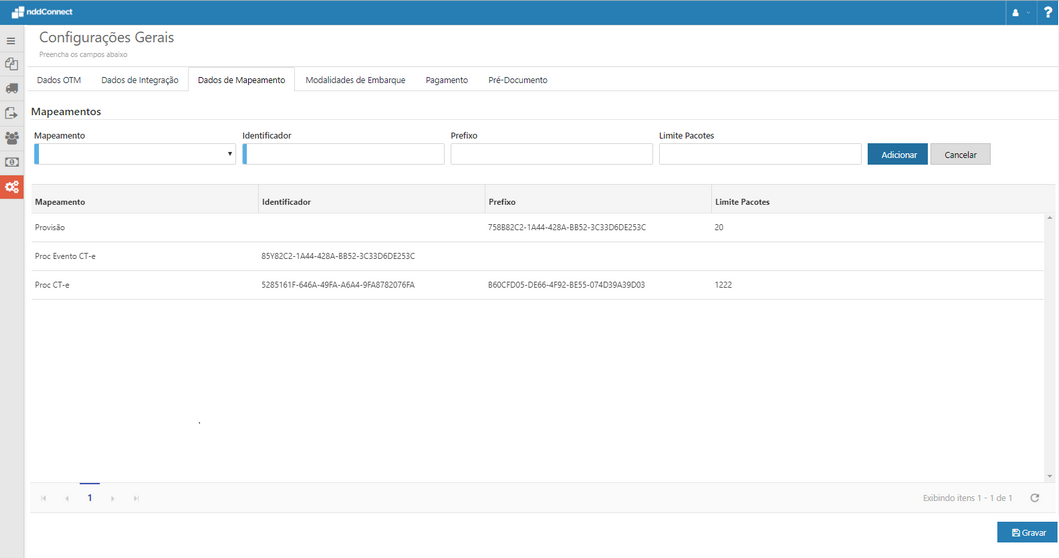Open the money payment sidebar icon
The height and width of the screenshot is (558, 1059).
(12, 162)
